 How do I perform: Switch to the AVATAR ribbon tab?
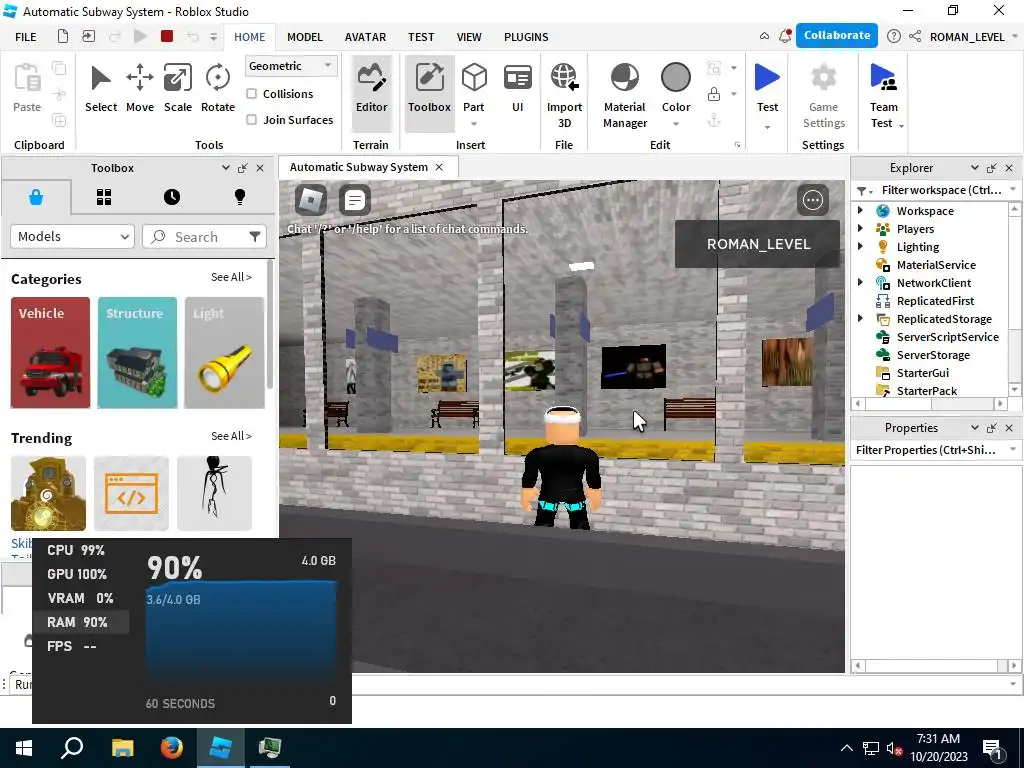(x=365, y=37)
